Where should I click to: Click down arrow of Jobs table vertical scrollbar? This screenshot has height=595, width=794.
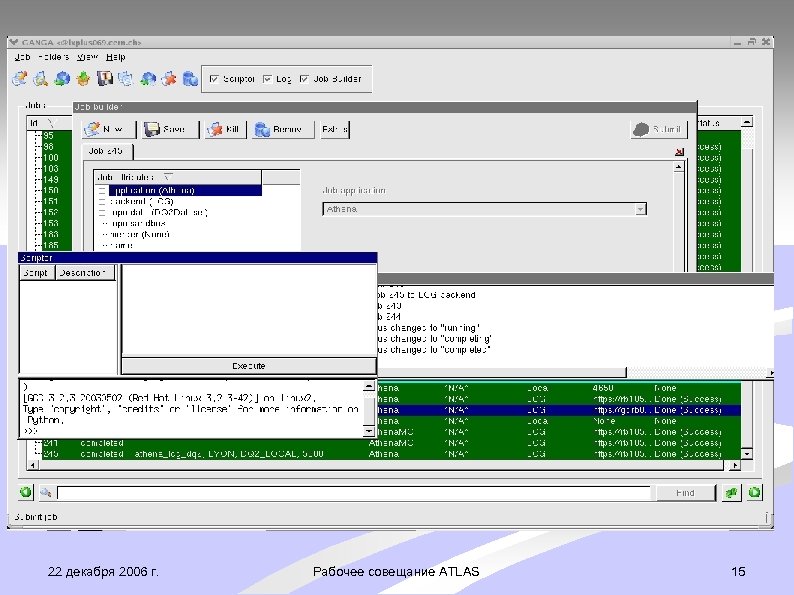tap(747, 453)
